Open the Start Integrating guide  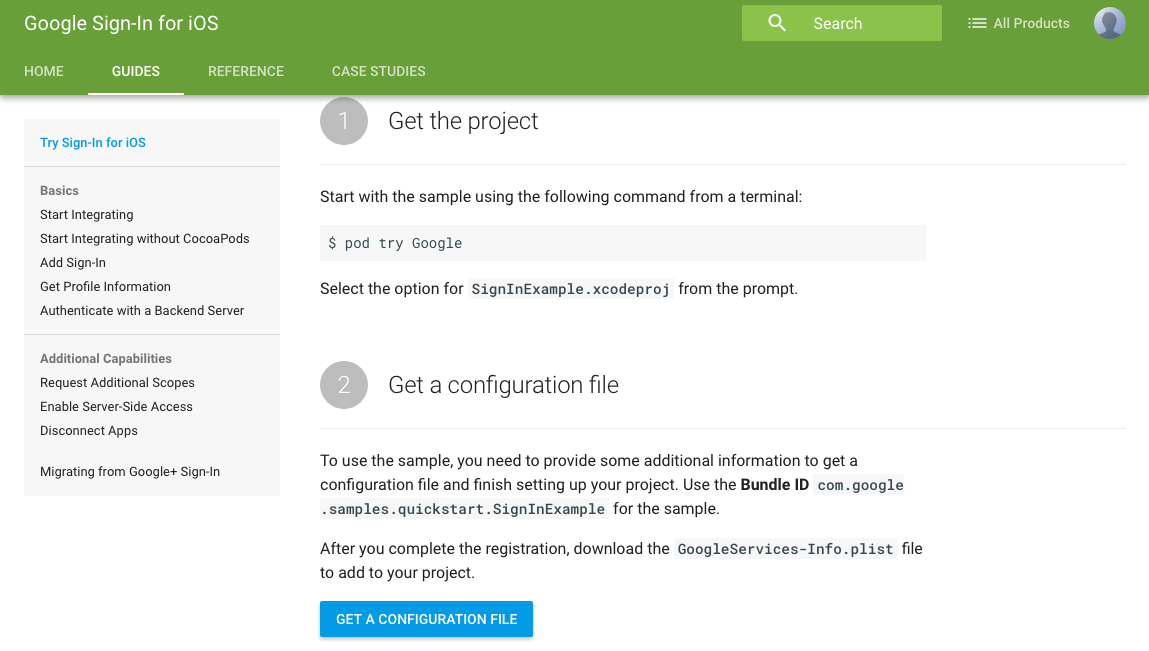tap(86, 215)
